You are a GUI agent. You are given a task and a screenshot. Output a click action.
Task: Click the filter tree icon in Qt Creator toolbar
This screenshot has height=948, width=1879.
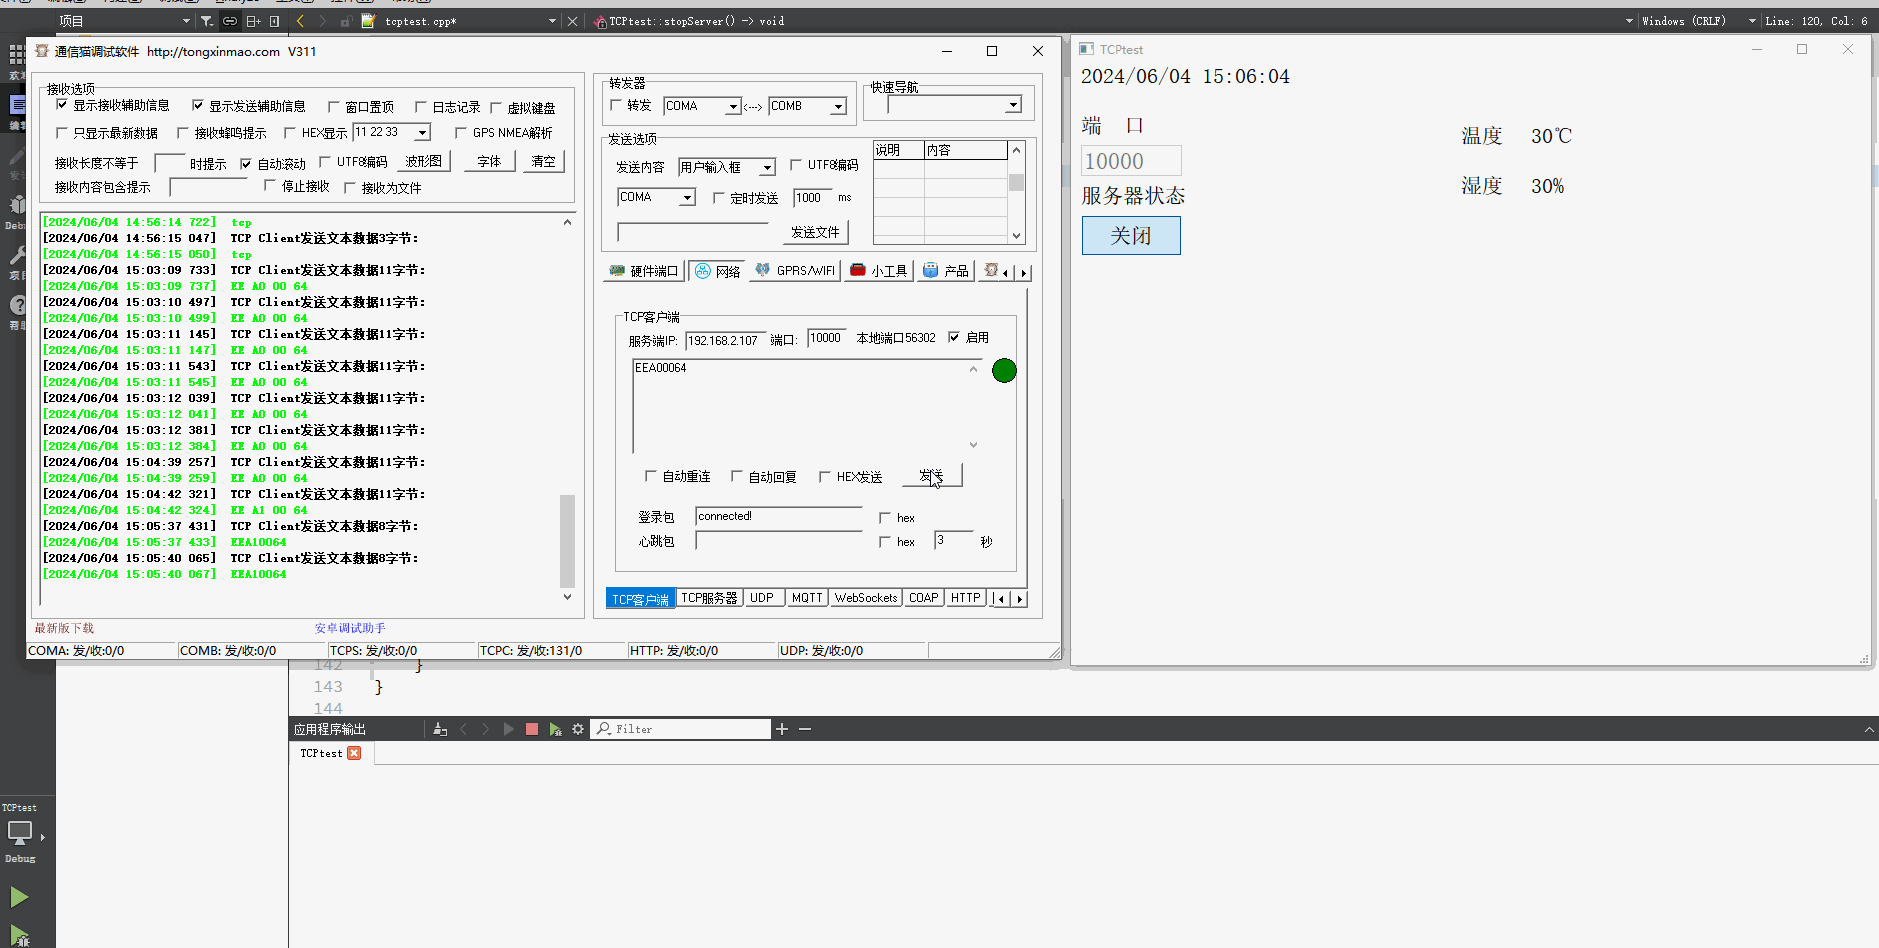(x=206, y=21)
